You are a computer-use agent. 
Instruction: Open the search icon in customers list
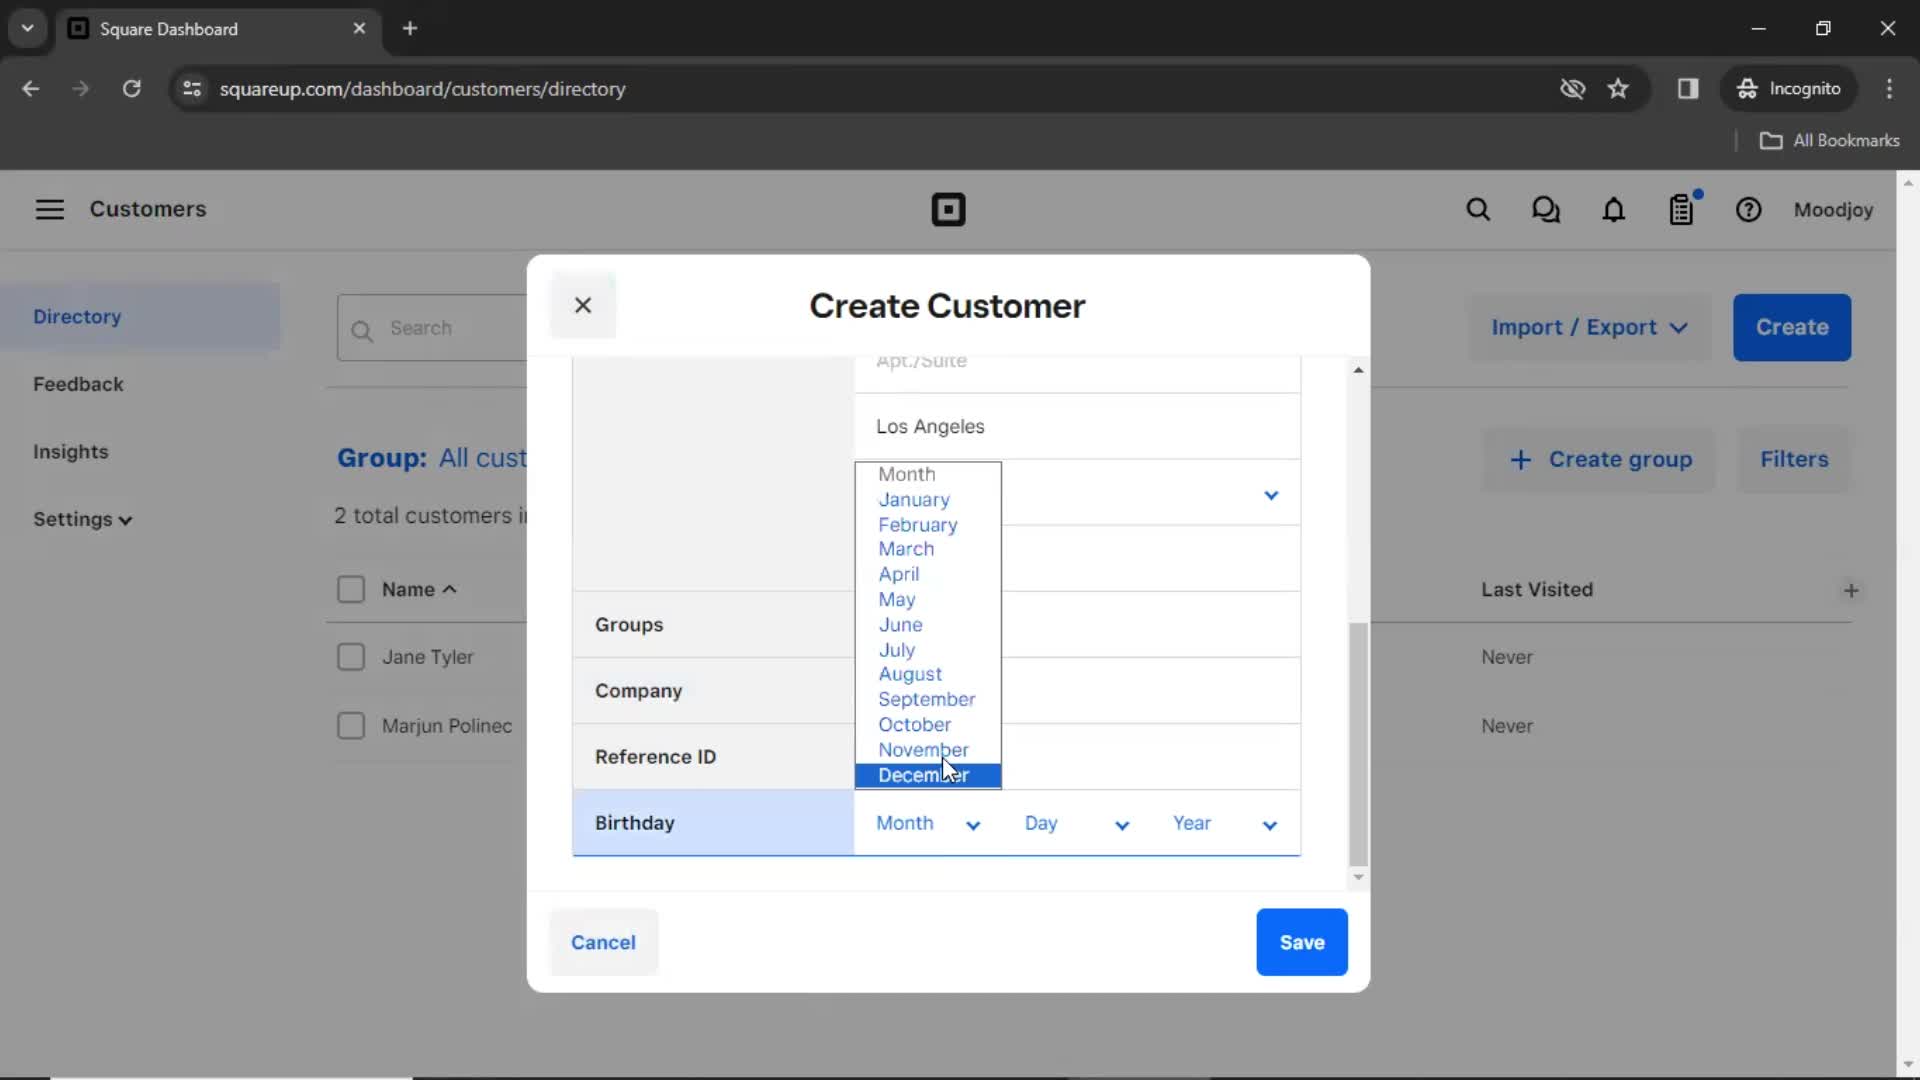[363, 328]
